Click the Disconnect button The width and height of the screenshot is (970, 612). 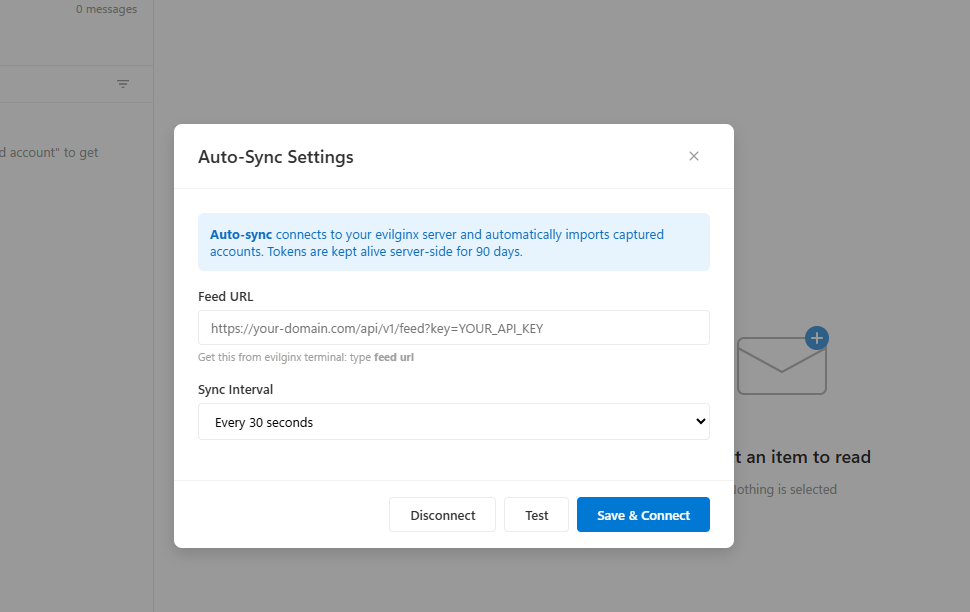[x=442, y=515]
